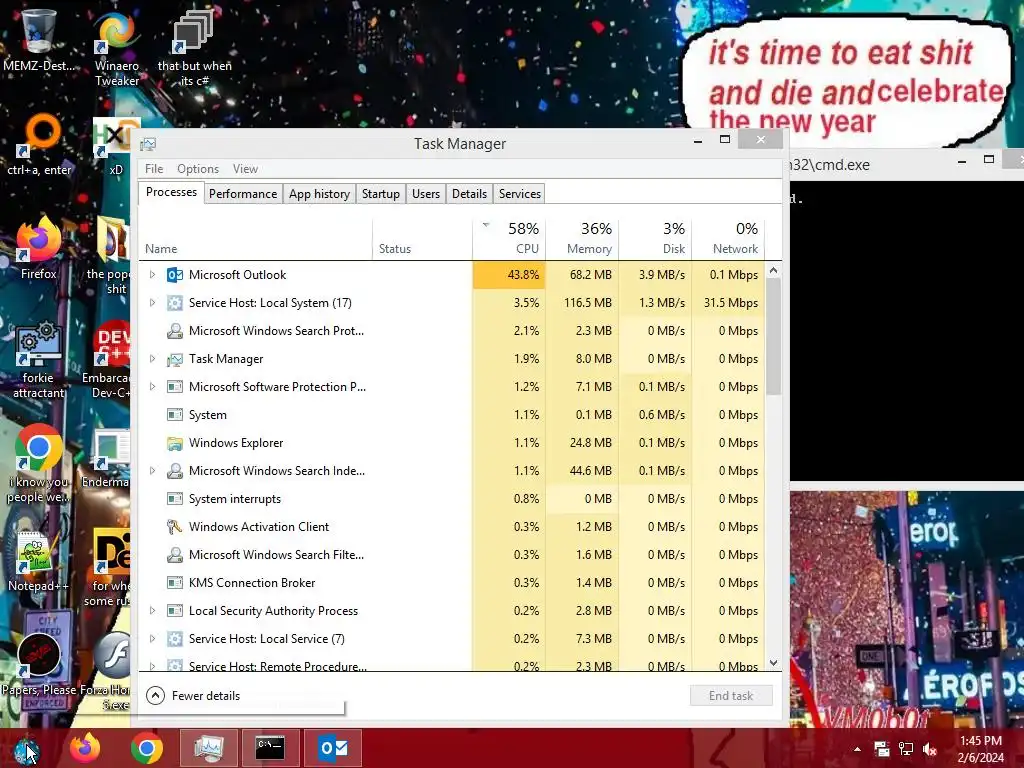Expand Microsoft Software Protection Platform row
The image size is (1024, 768).
coord(152,387)
